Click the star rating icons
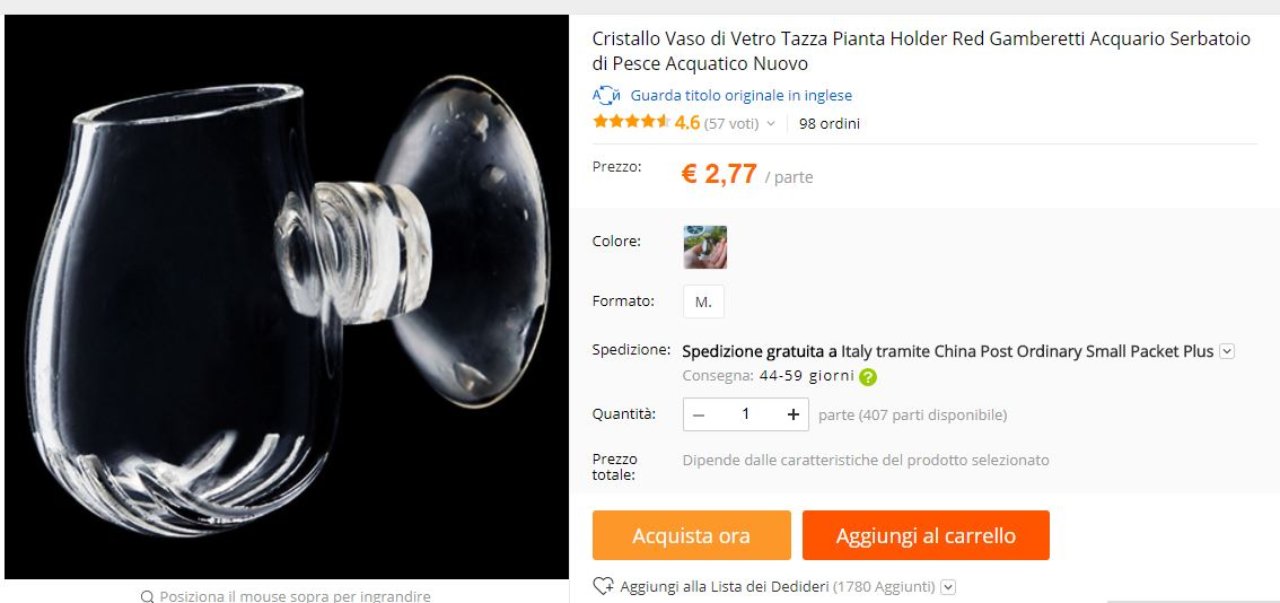This screenshot has width=1280, height=603. coord(631,122)
